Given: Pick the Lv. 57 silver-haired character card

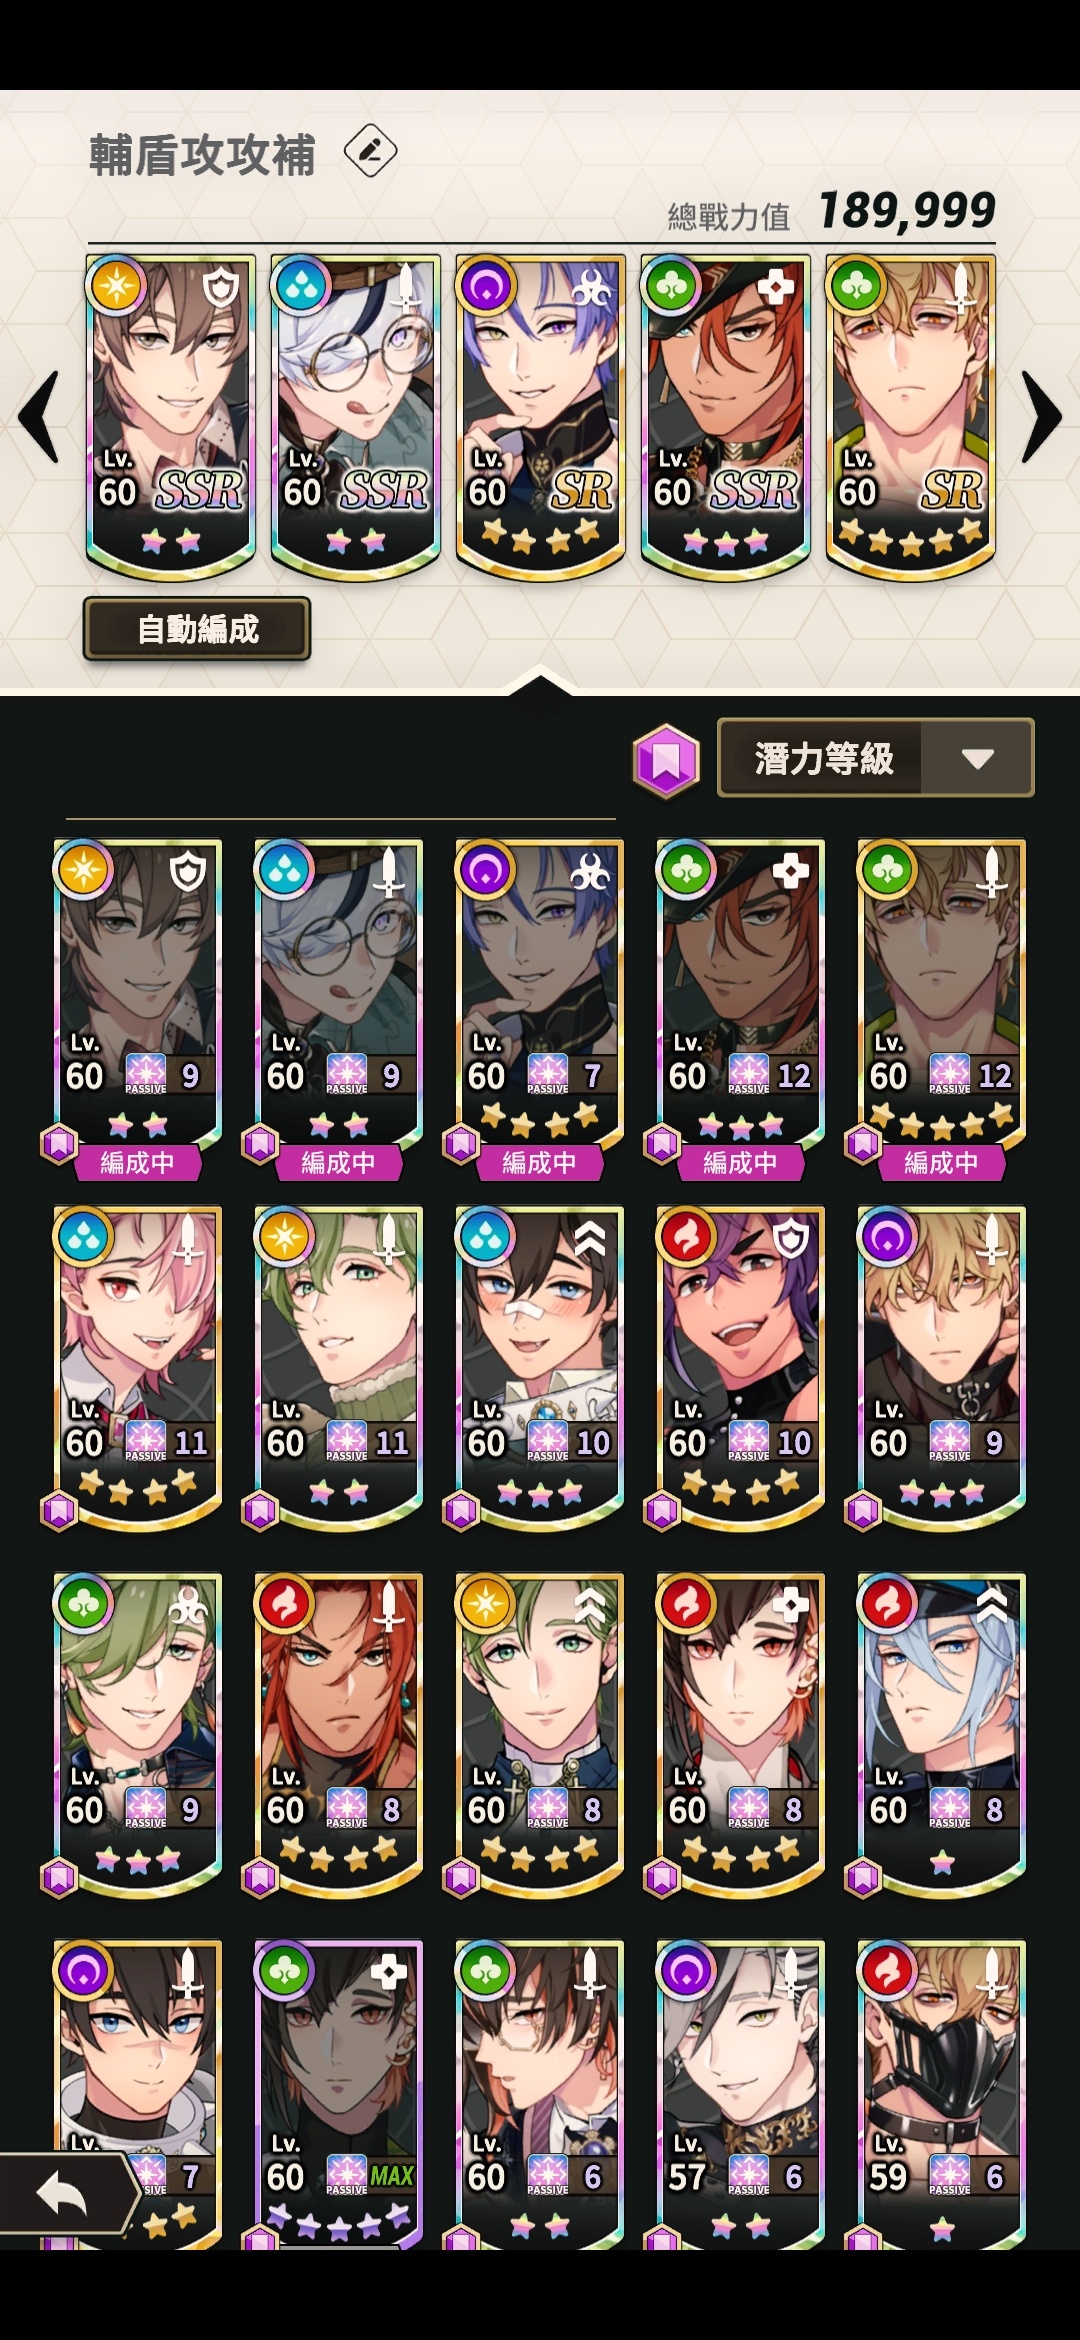Looking at the screenshot, I should (x=740, y=2094).
